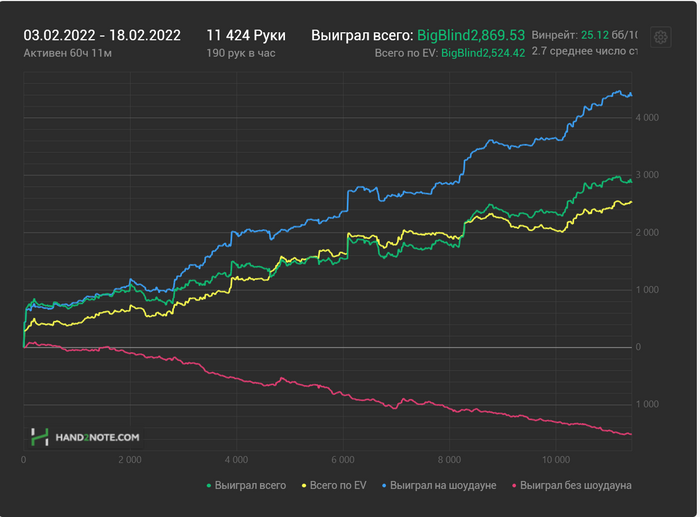
Task: Toggle the blue 'Выиграл на шоудауне' legend dot
Action: click(384, 486)
